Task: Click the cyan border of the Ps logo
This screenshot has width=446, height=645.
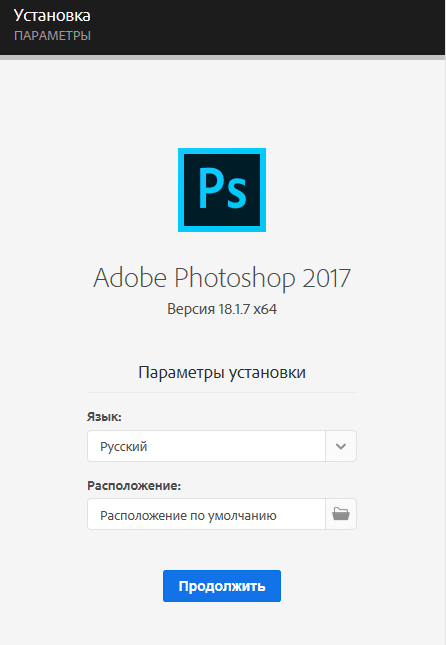Action: pos(181,190)
